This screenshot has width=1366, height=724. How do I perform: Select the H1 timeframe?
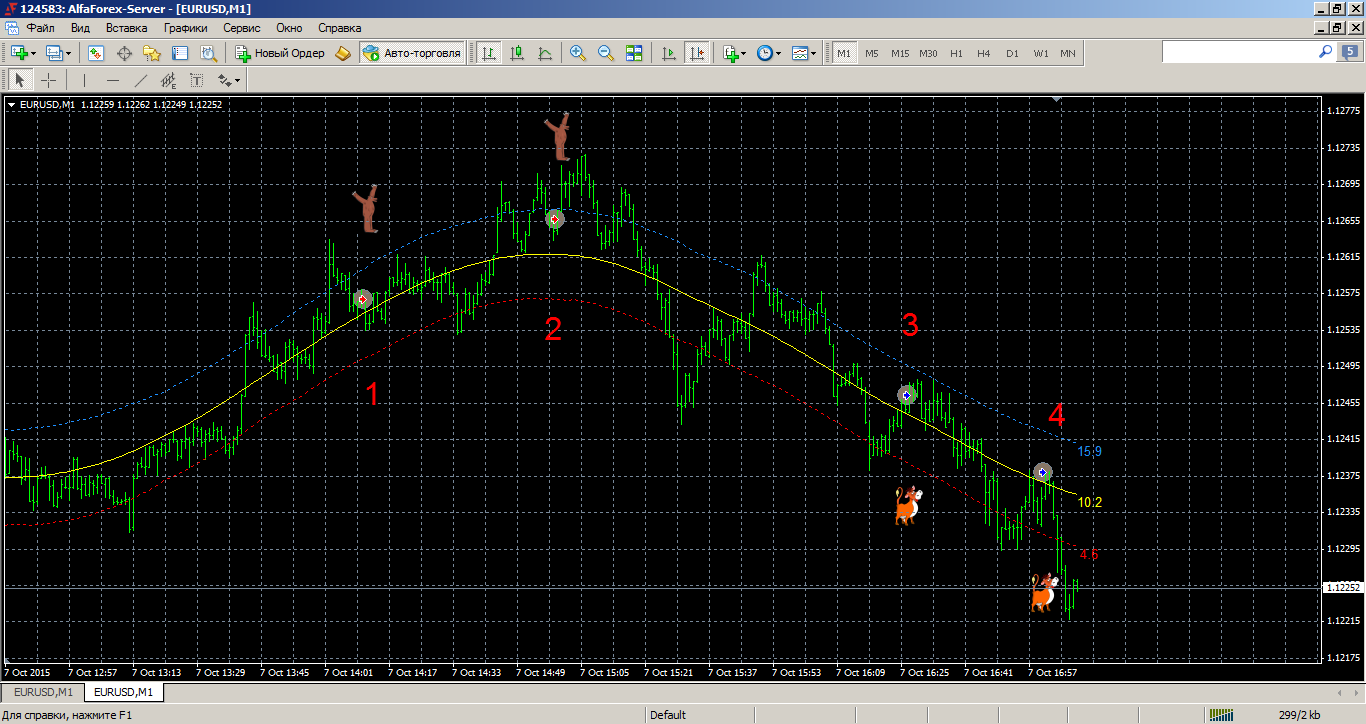(956, 53)
